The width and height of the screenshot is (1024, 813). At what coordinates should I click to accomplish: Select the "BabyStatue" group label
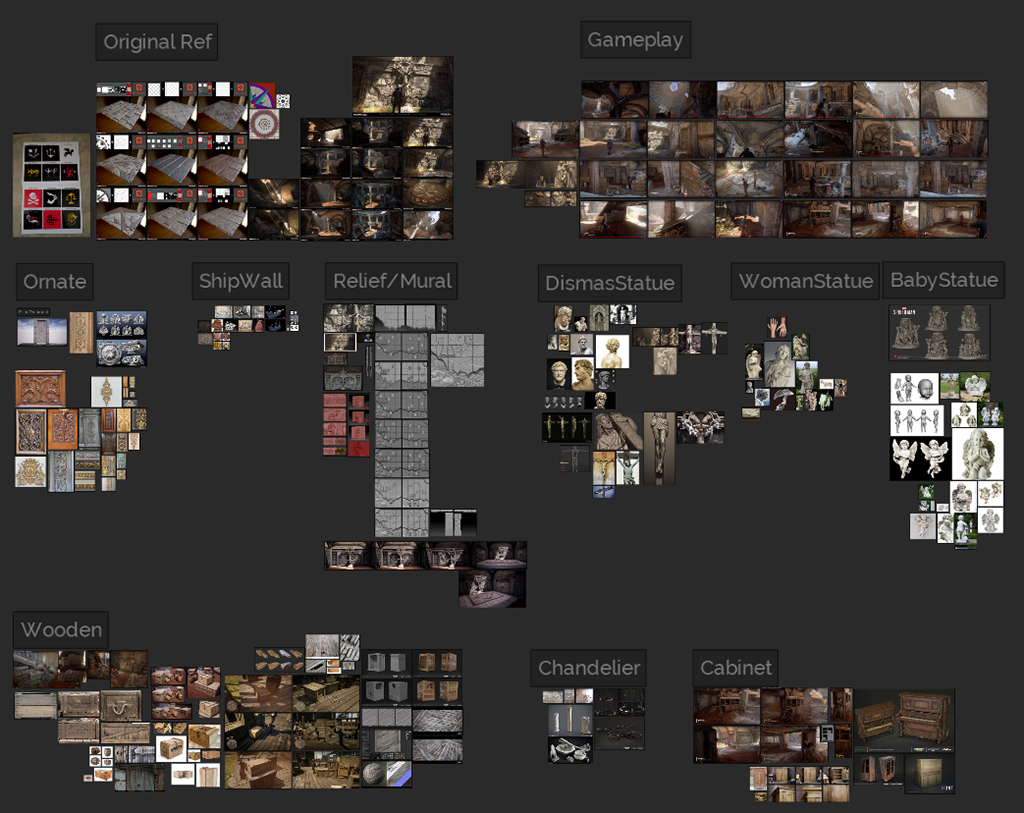(x=944, y=279)
